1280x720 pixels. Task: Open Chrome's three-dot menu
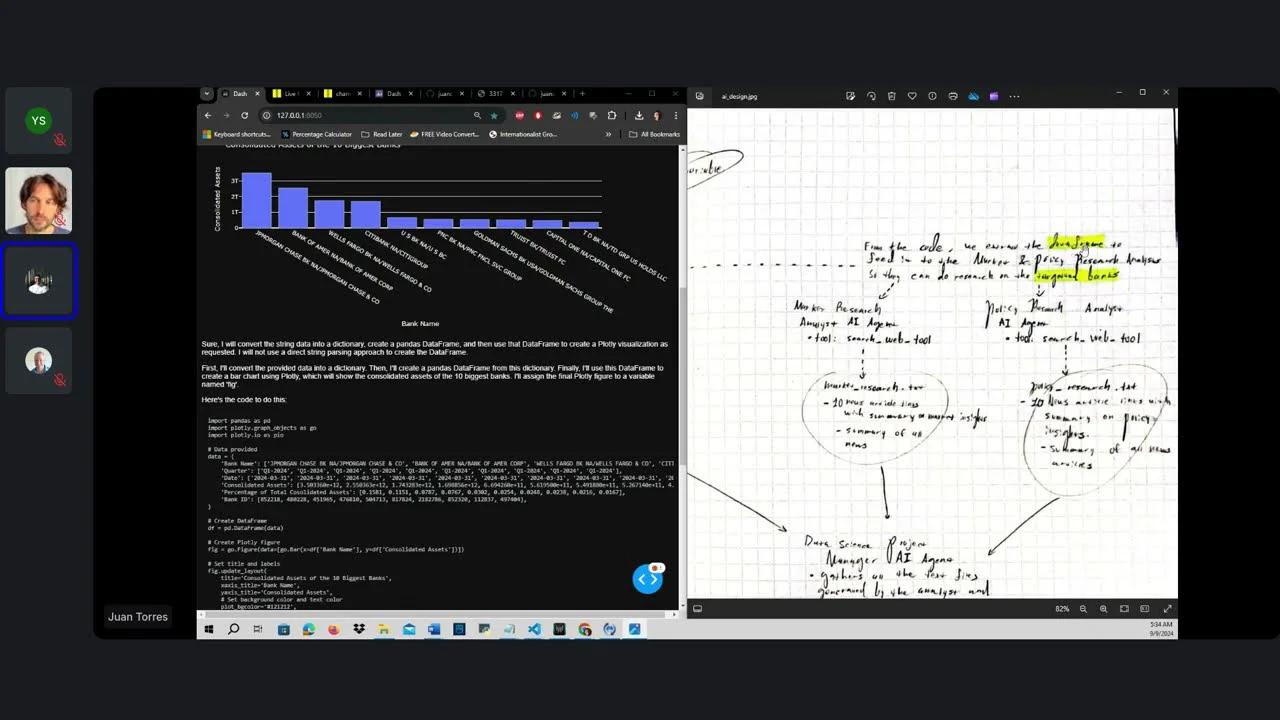point(676,115)
